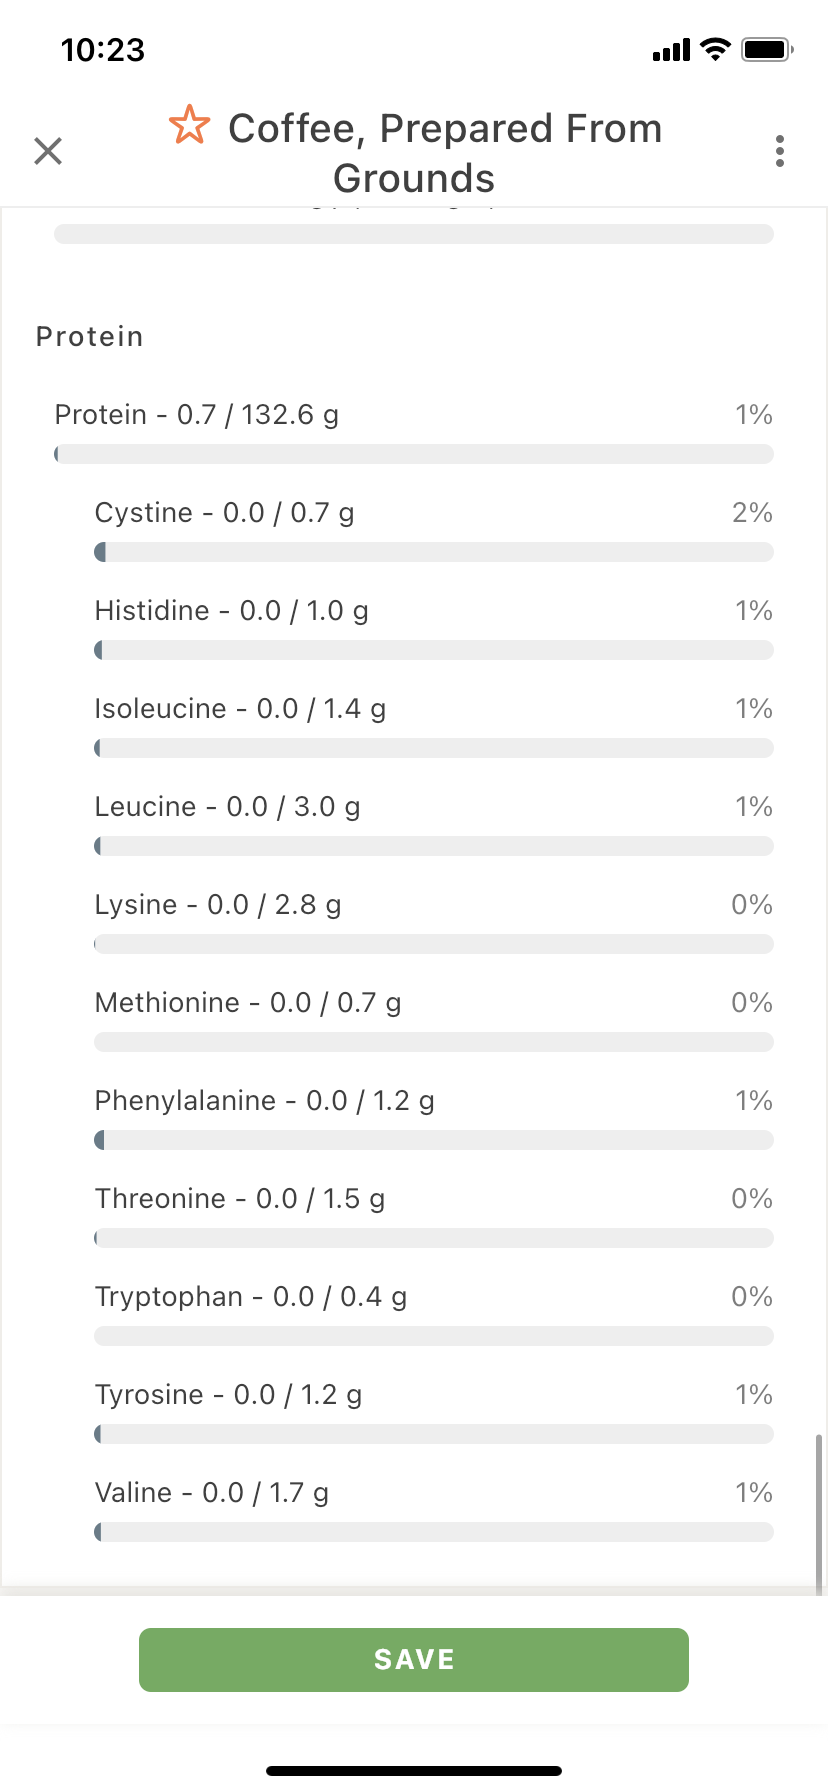Click the Cystine progress bar

(x=434, y=552)
